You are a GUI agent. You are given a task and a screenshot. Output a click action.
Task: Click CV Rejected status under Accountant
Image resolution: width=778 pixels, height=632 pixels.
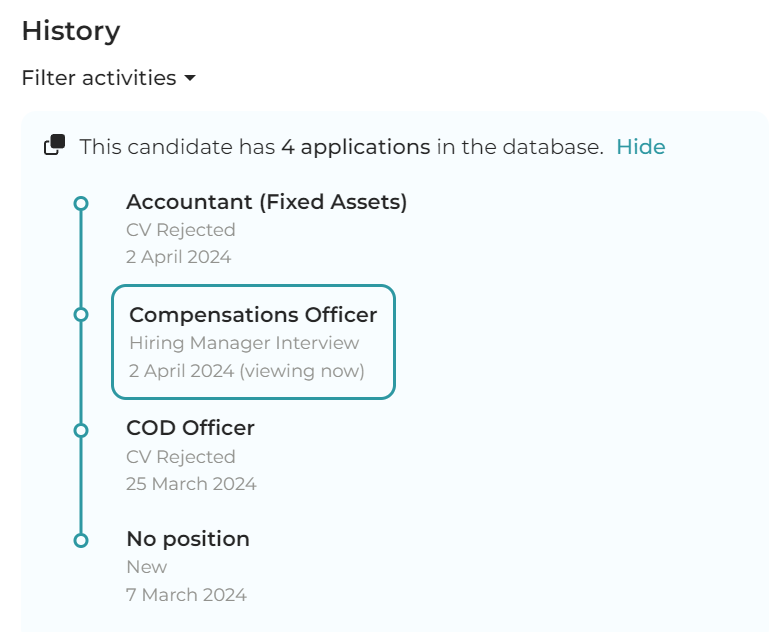181,230
